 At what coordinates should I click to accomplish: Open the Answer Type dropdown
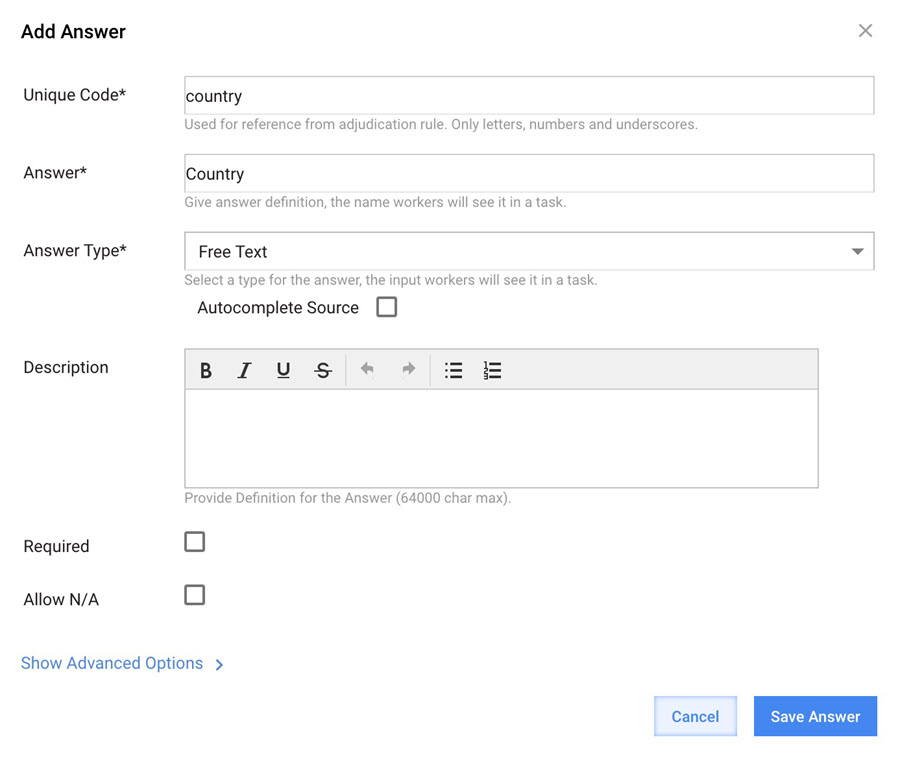point(529,251)
